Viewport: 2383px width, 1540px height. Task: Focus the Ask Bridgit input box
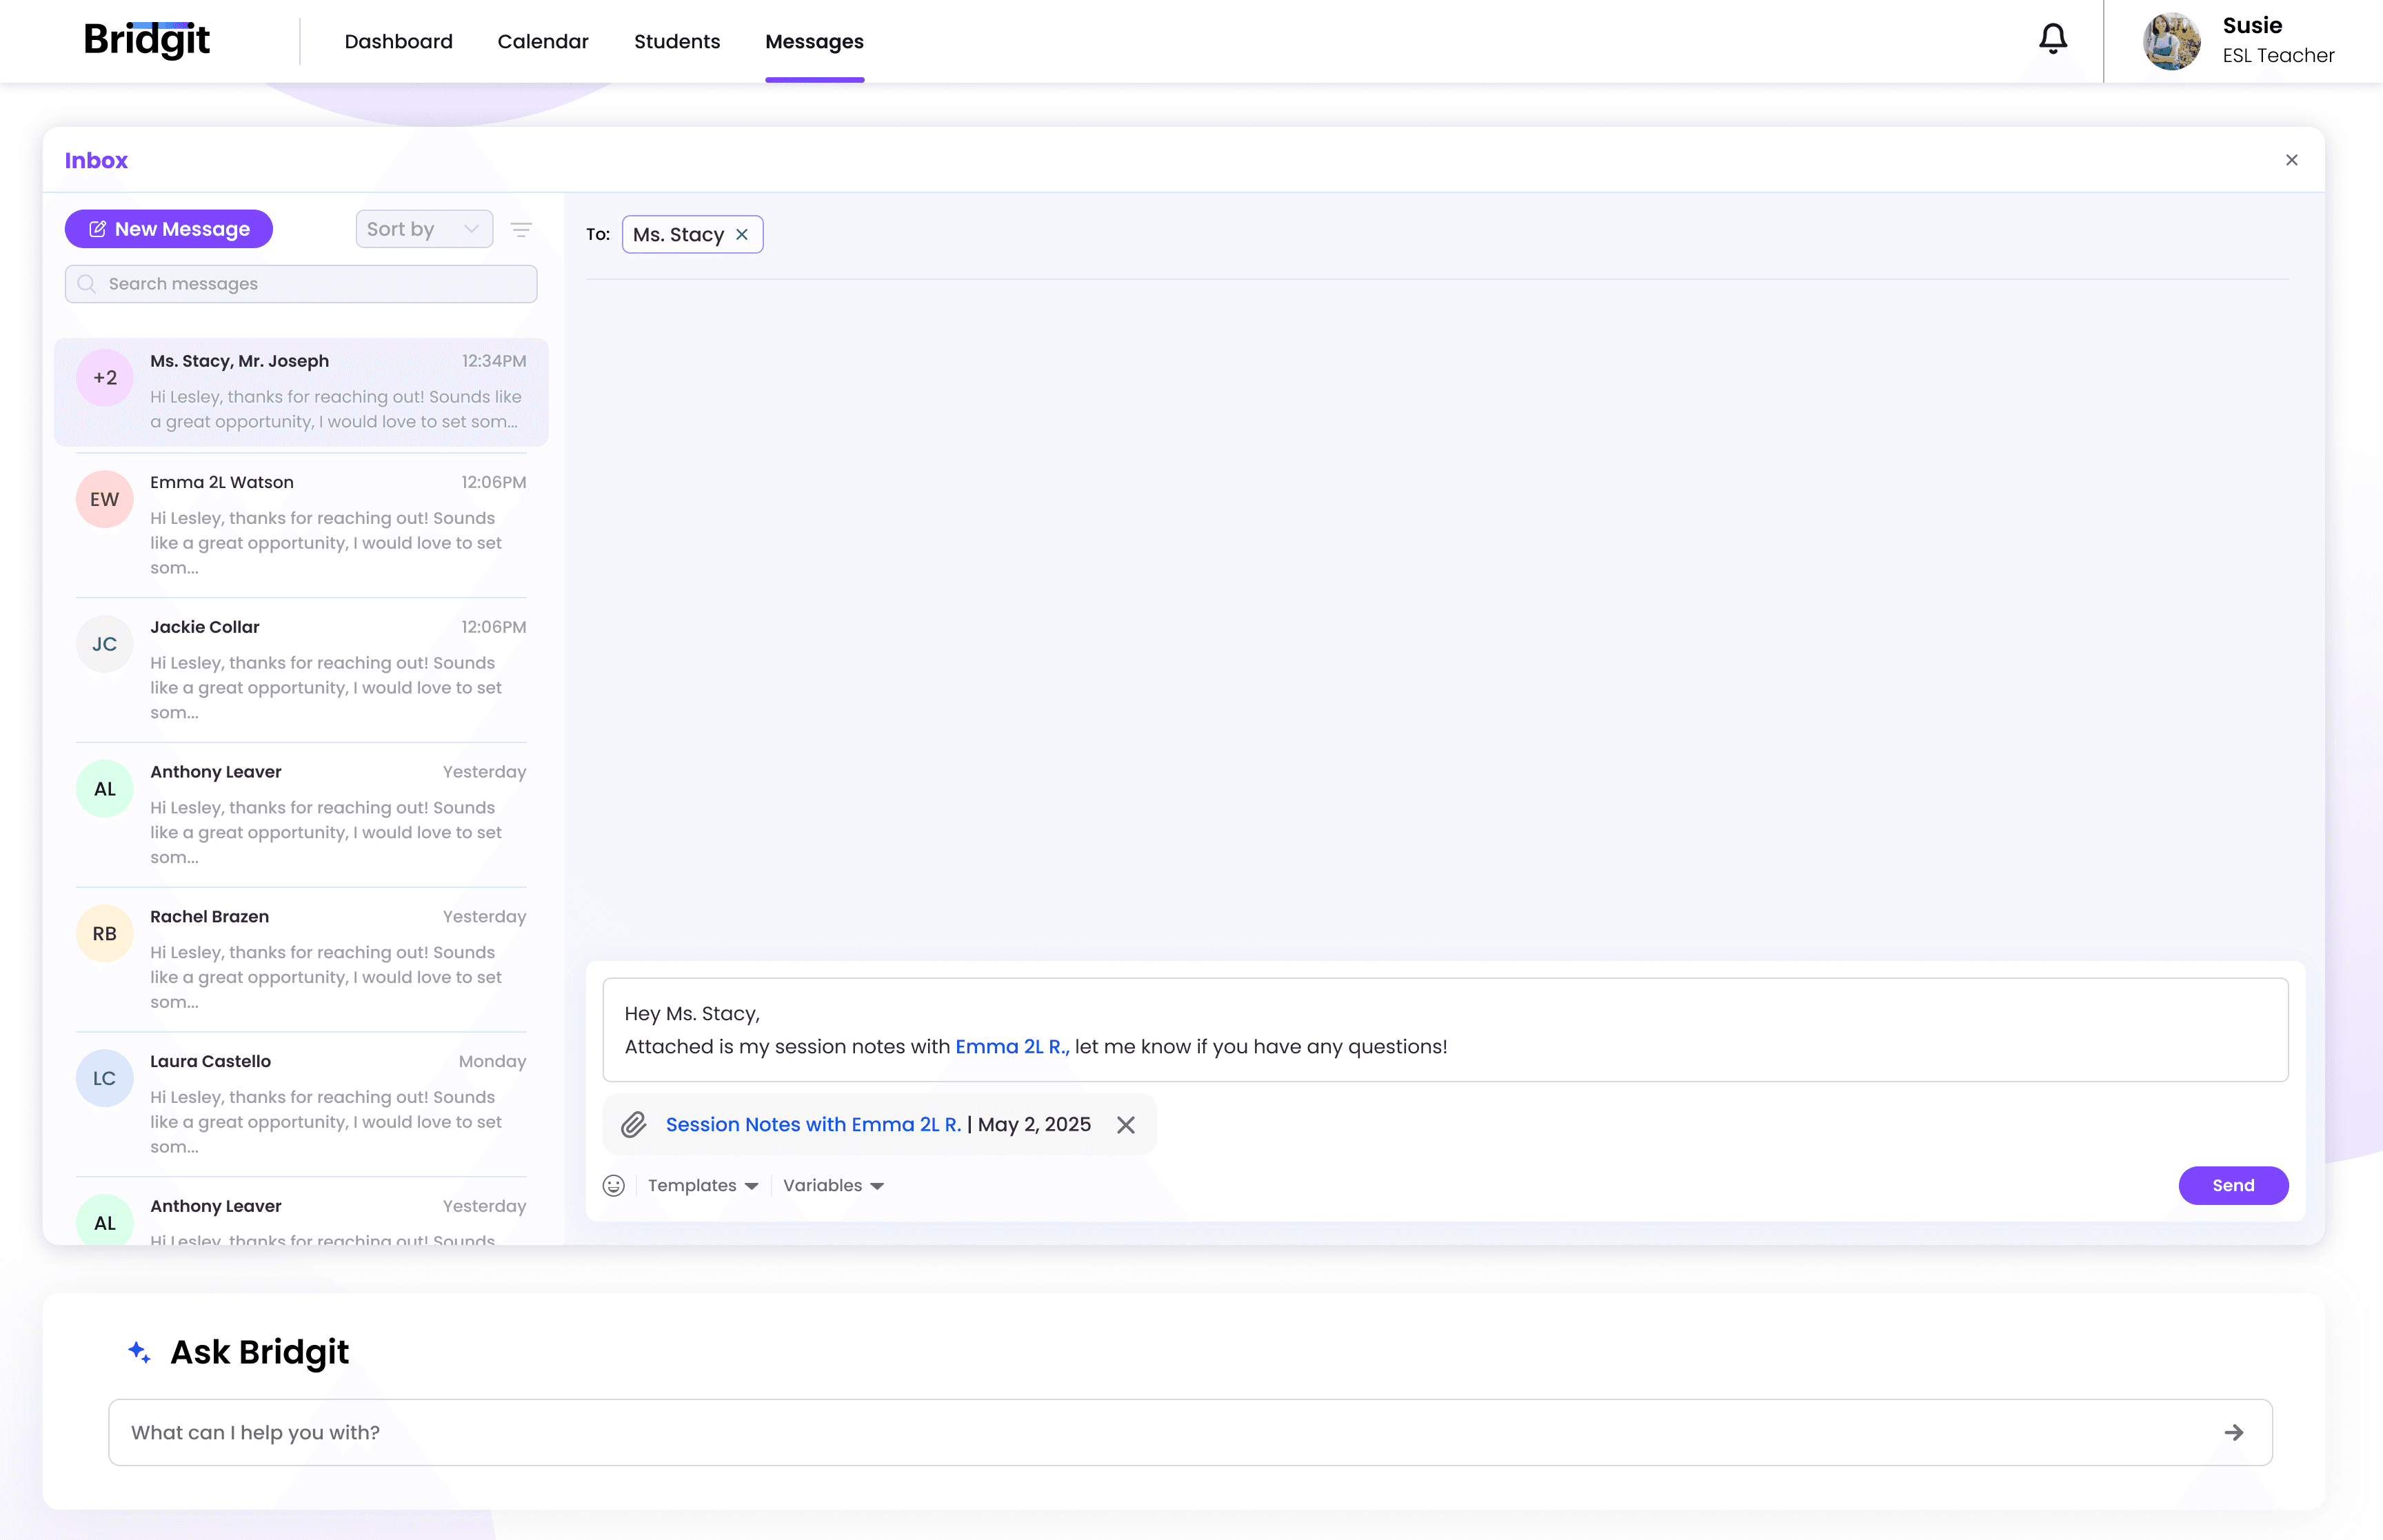pos(1190,1432)
